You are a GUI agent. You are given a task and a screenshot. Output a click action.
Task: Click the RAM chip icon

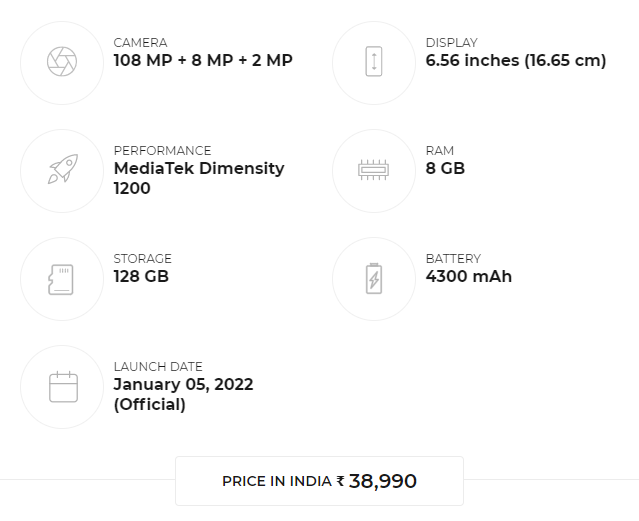pos(374,170)
